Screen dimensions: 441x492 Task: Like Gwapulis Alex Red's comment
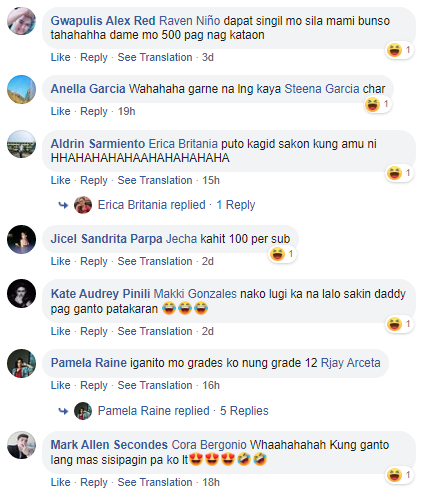tap(60, 57)
